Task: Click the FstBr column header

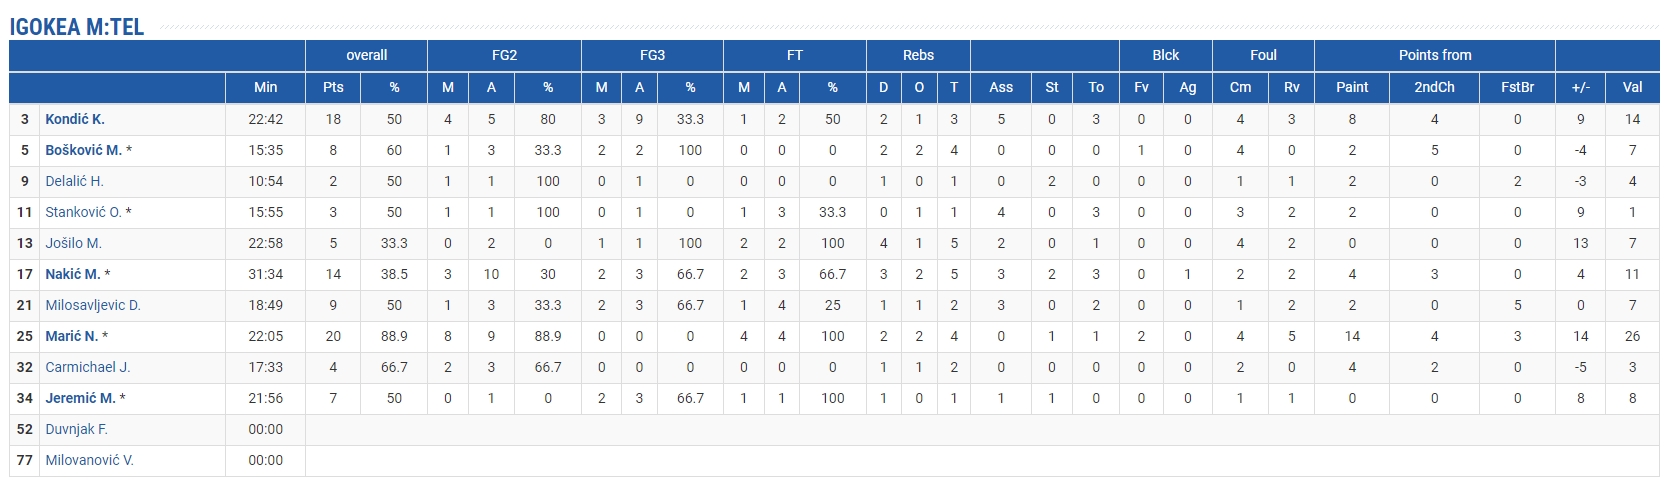Action: point(1517,87)
